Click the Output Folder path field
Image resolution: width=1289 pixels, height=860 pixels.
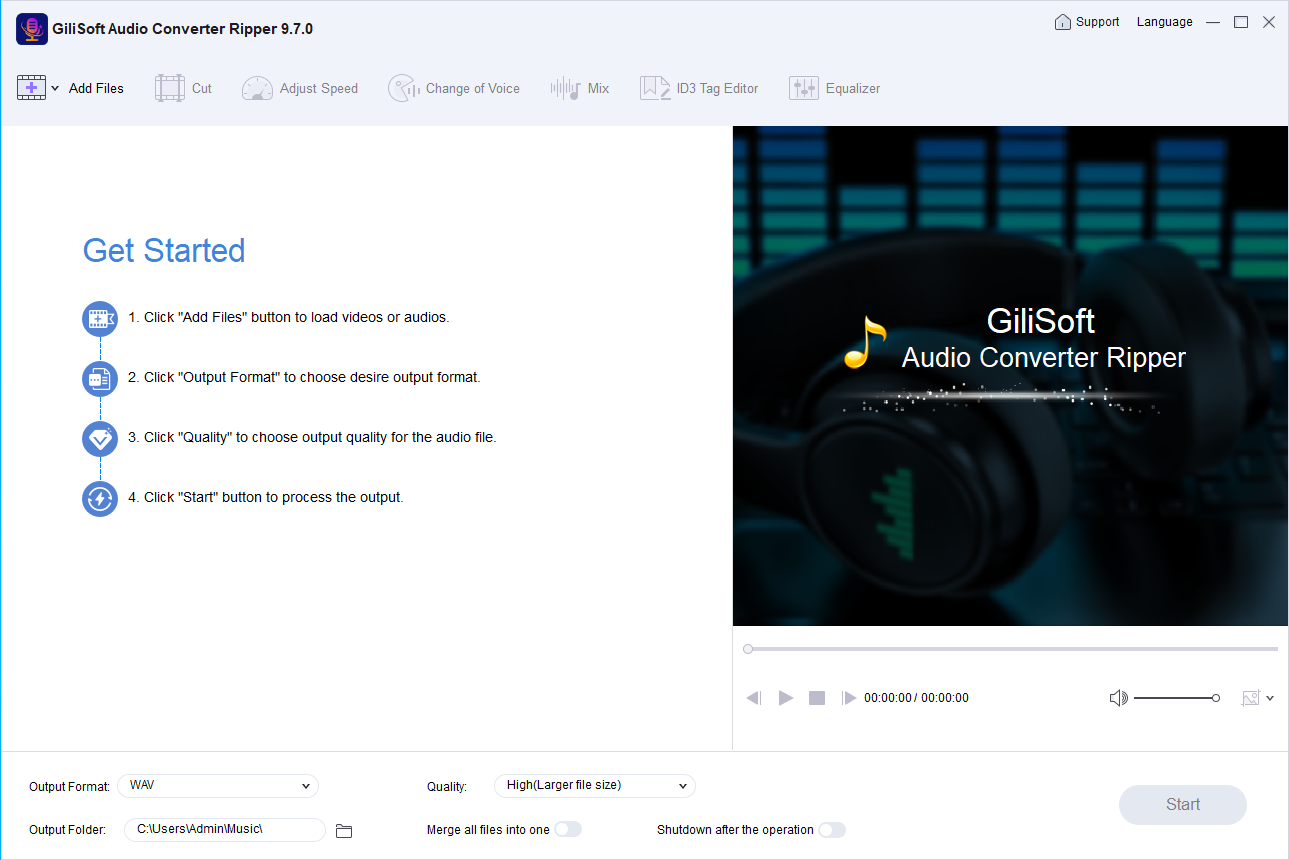tap(225, 830)
